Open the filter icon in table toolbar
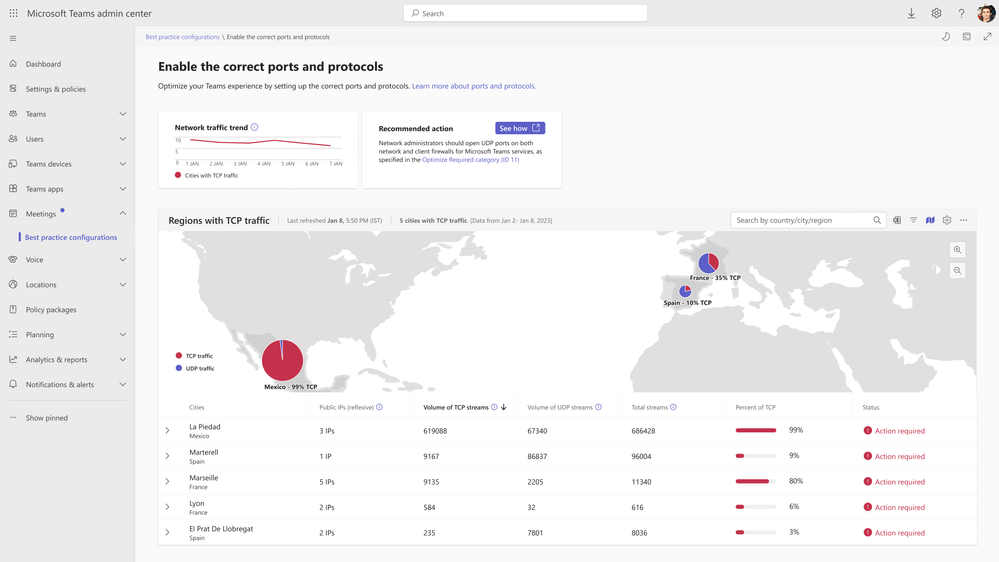The image size is (999, 562). [913, 220]
